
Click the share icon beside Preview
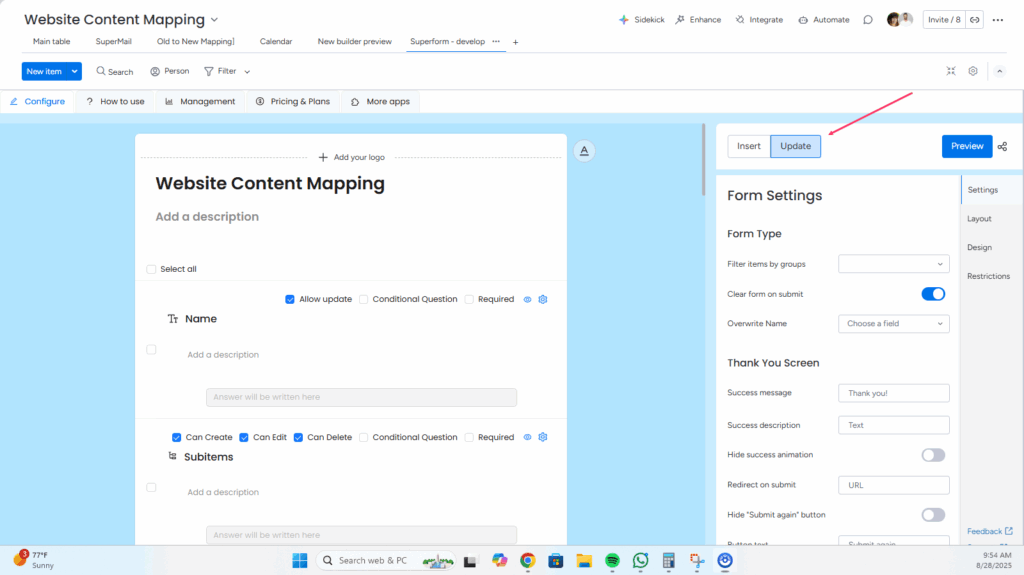tap(1002, 147)
